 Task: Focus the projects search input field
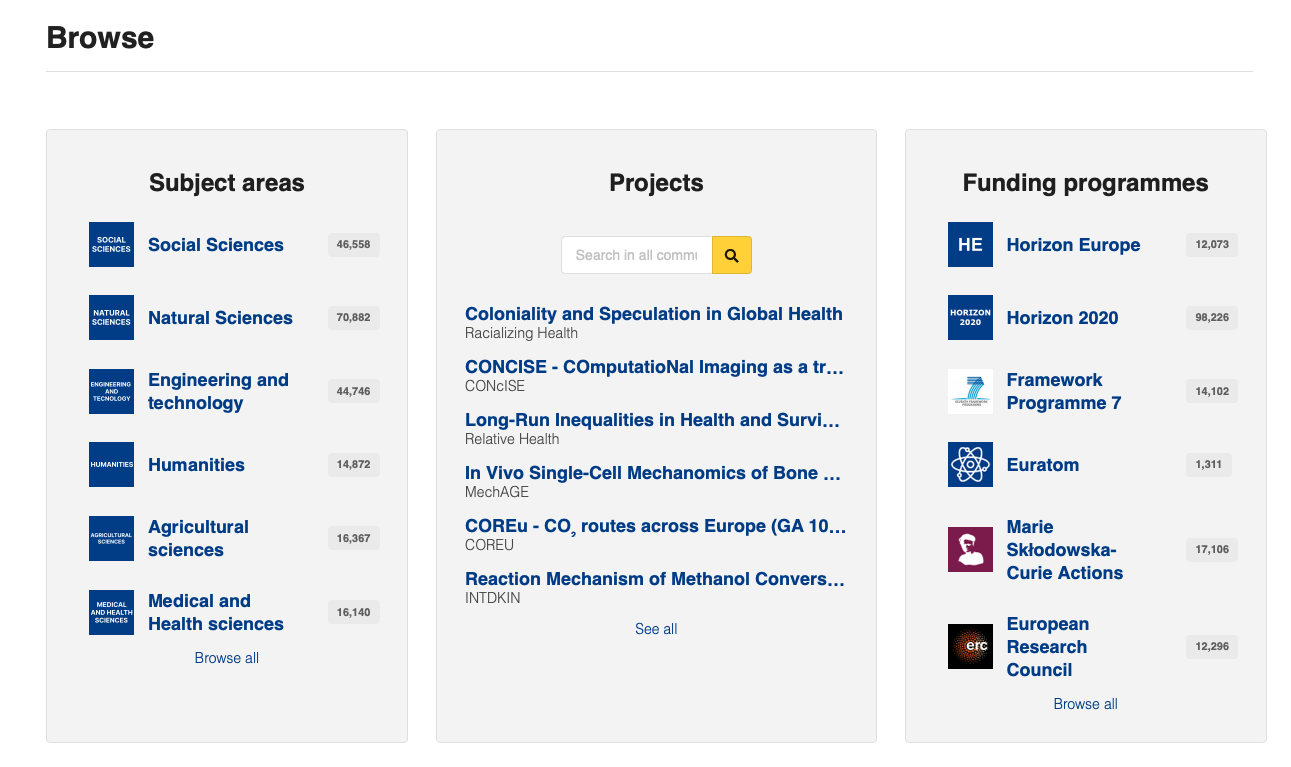tap(637, 255)
